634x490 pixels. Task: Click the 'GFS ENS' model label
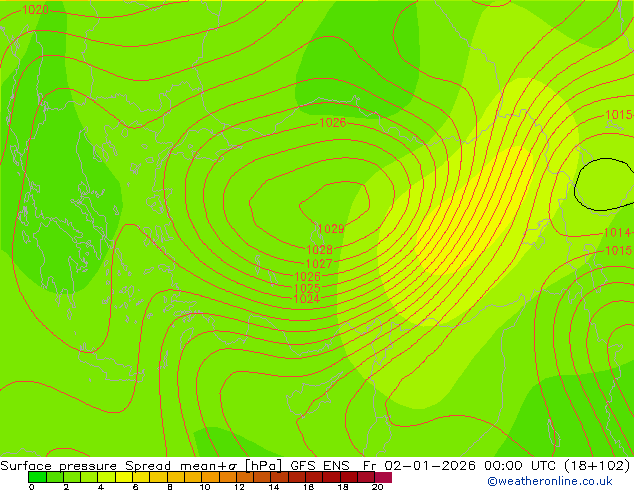click(x=320, y=466)
